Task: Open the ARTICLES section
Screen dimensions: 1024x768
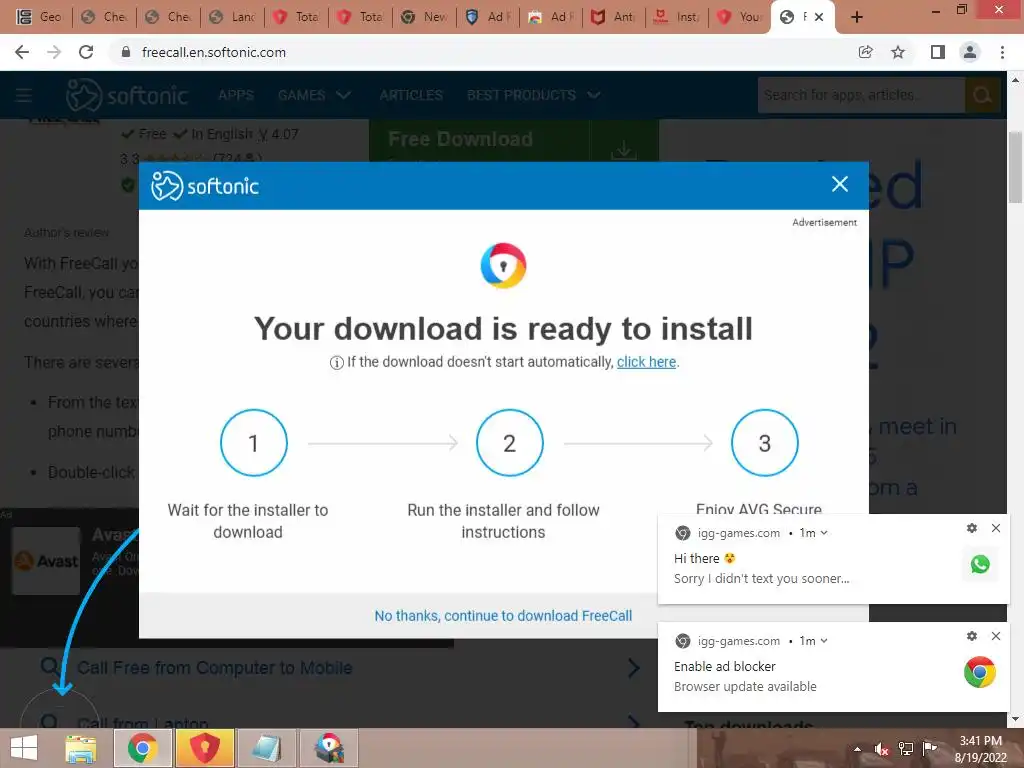Action: pos(411,95)
